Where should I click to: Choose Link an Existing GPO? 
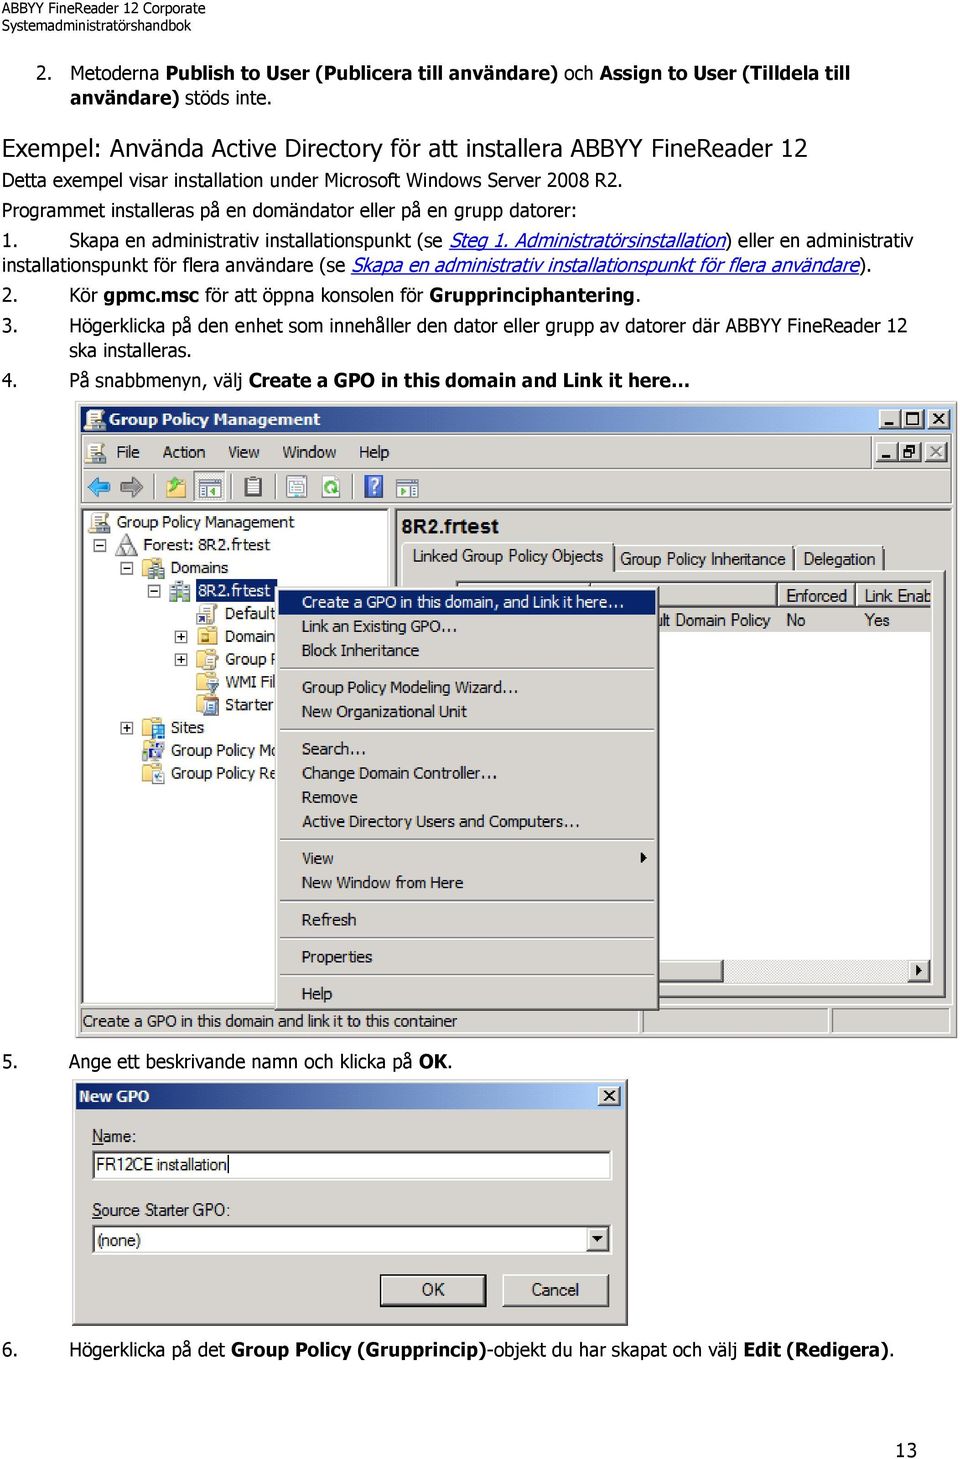[x=467, y=626]
